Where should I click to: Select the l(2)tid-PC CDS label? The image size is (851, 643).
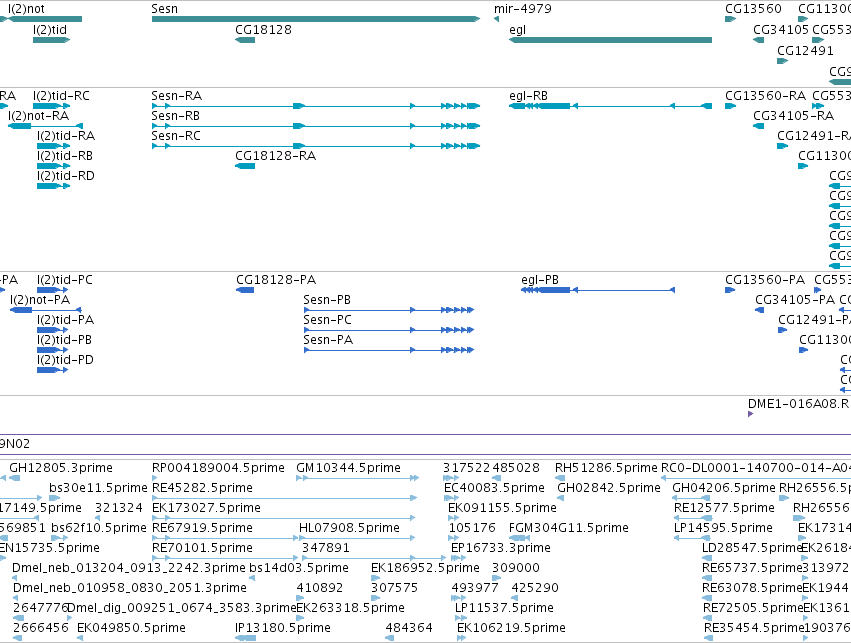tap(65, 280)
